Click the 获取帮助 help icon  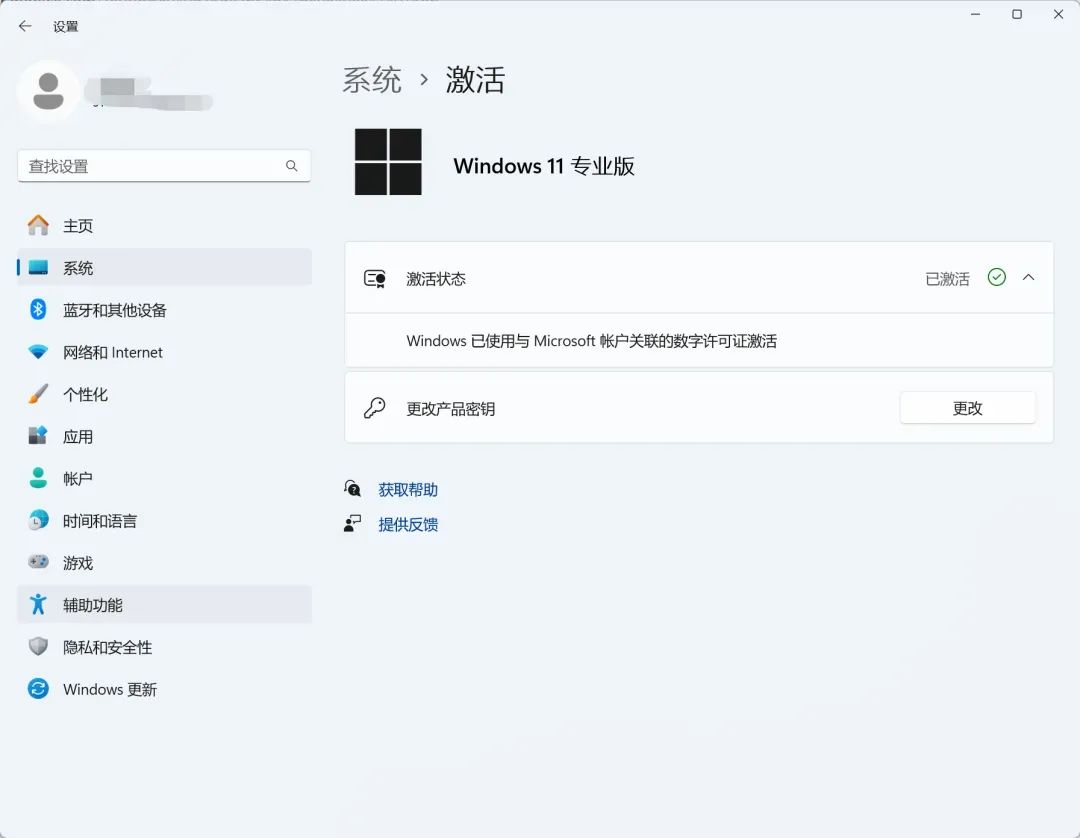[353, 489]
